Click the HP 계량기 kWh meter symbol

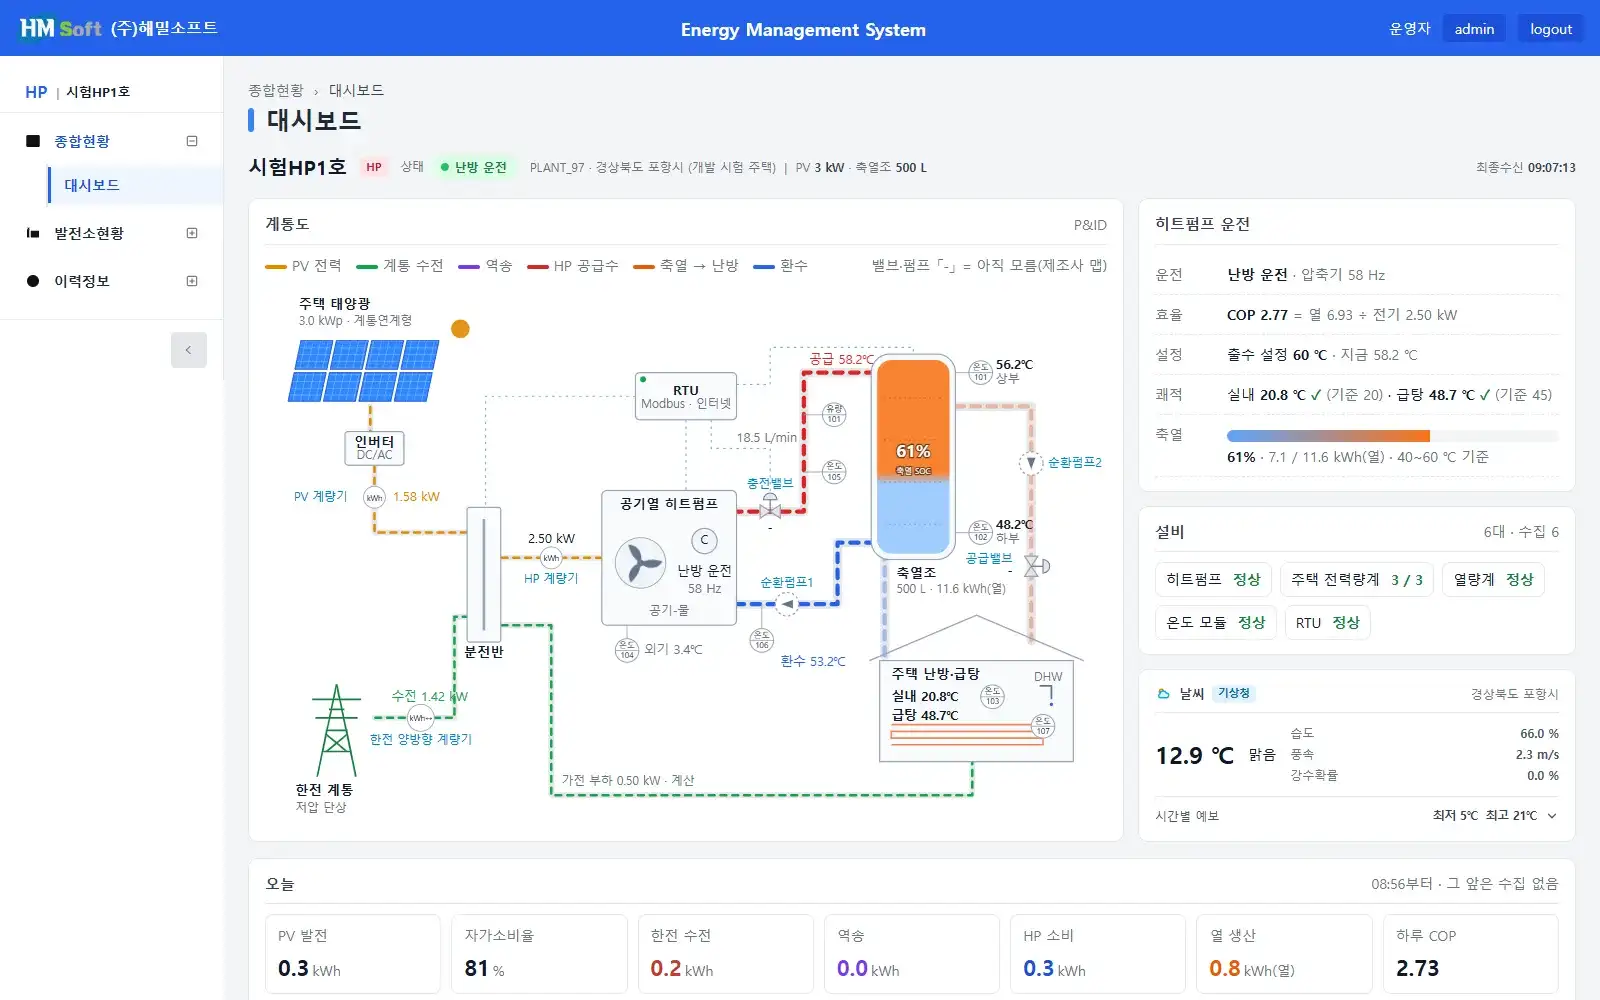[551, 558]
